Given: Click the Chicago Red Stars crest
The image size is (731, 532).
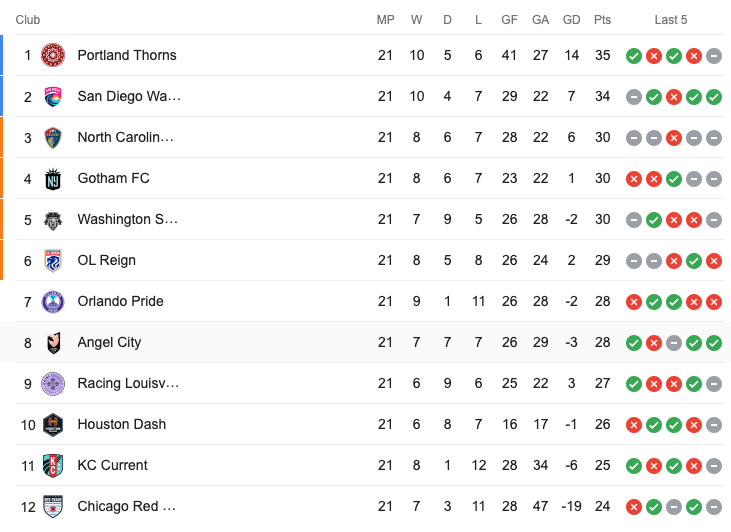Looking at the screenshot, I should point(53,507).
